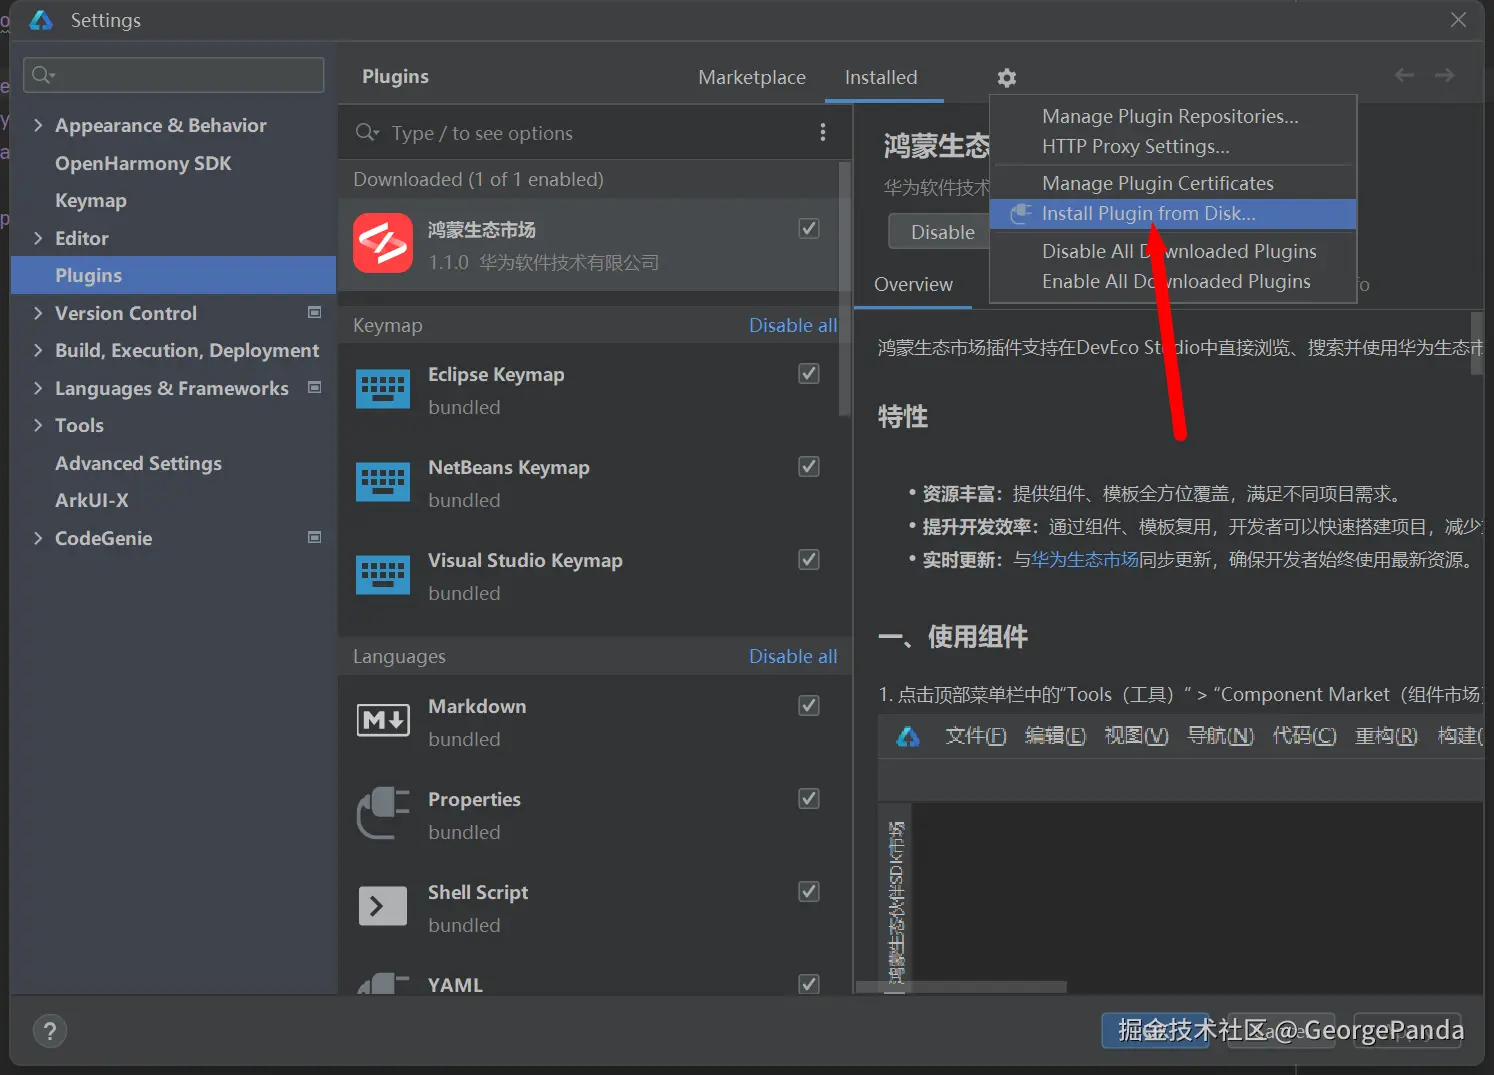Click the DevEco Studio logo in title bar
This screenshot has height=1075, width=1494.
pyautogui.click(x=41, y=20)
